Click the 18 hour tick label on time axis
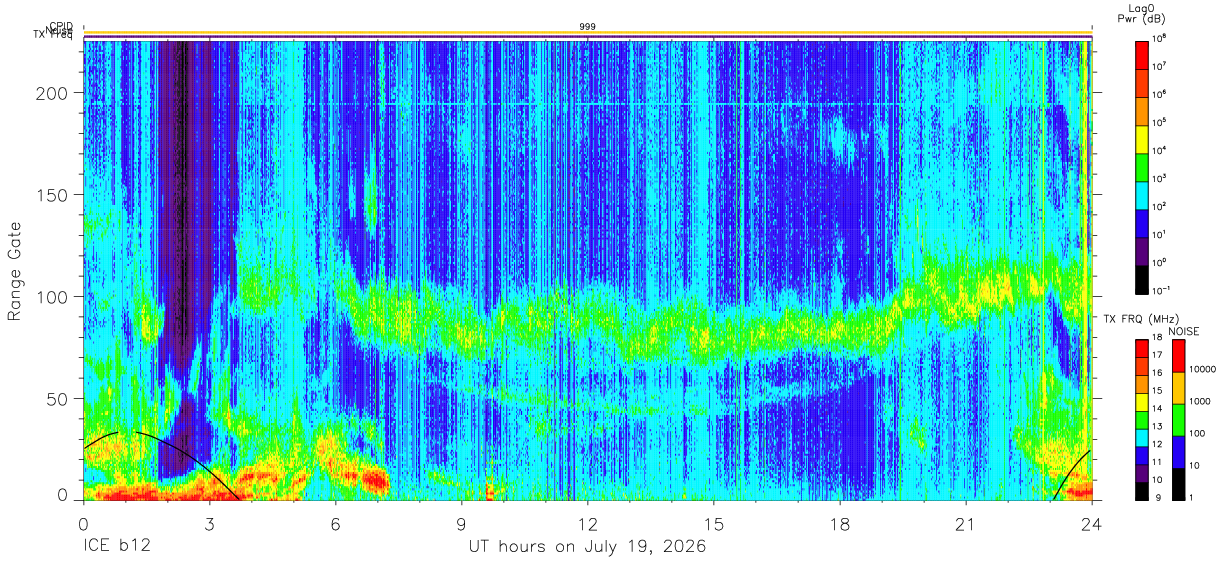Viewport: 1228px width, 567px height. 840,523
